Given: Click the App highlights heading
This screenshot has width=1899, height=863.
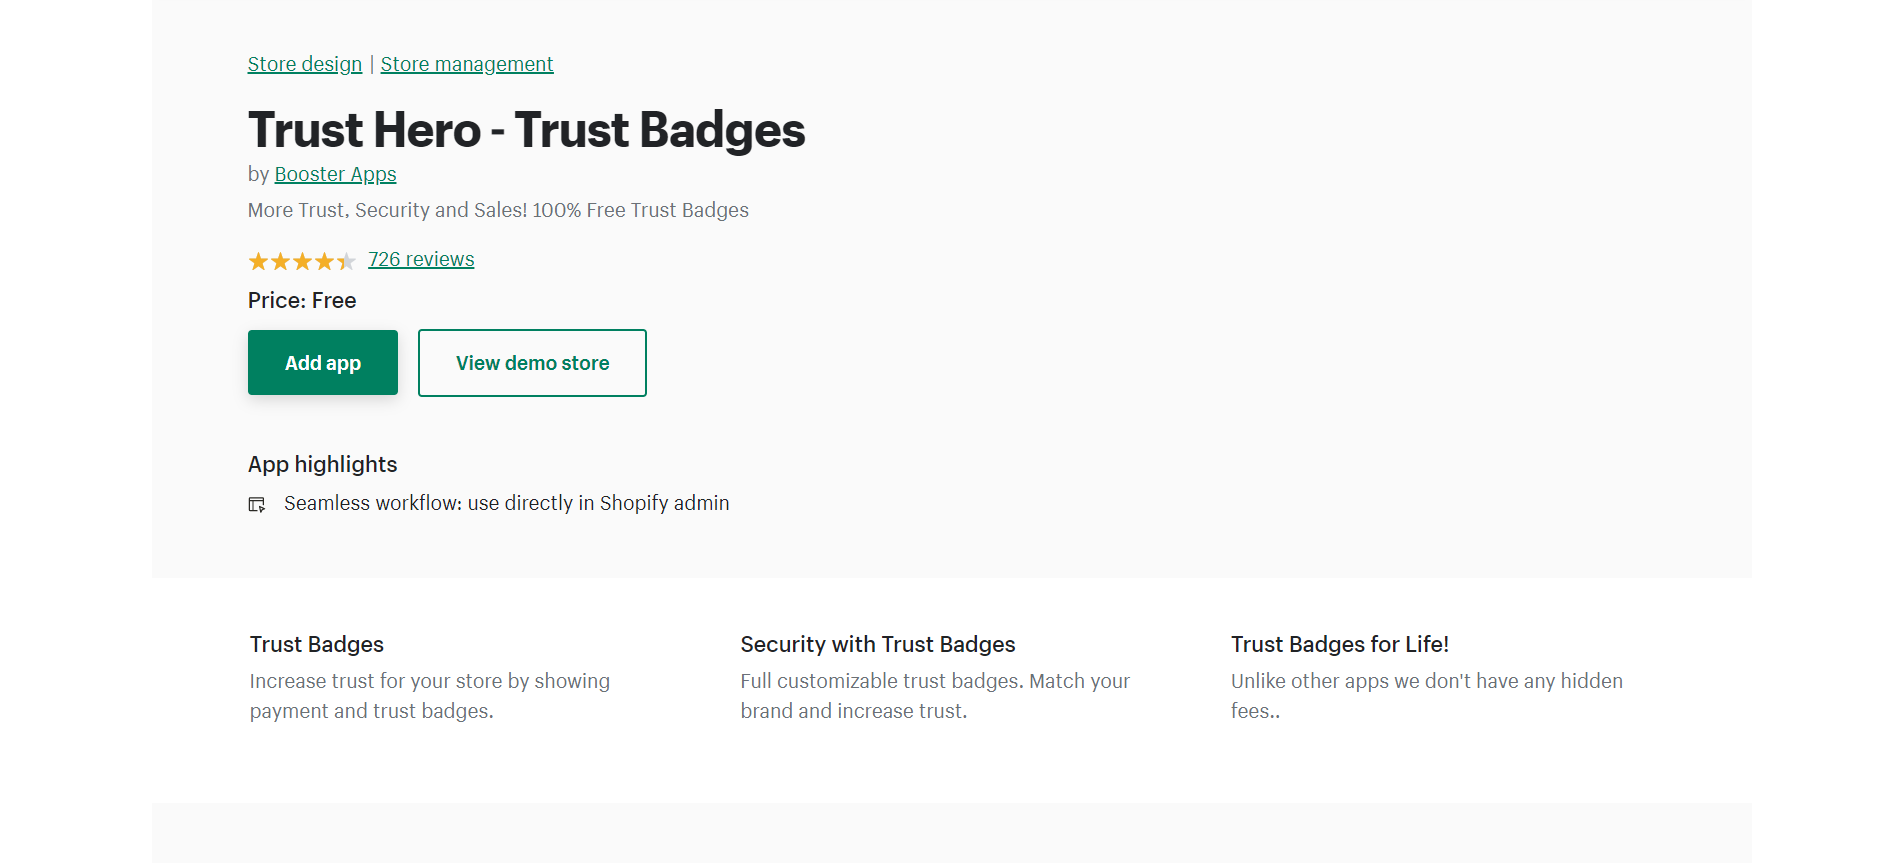Looking at the screenshot, I should pos(323,464).
